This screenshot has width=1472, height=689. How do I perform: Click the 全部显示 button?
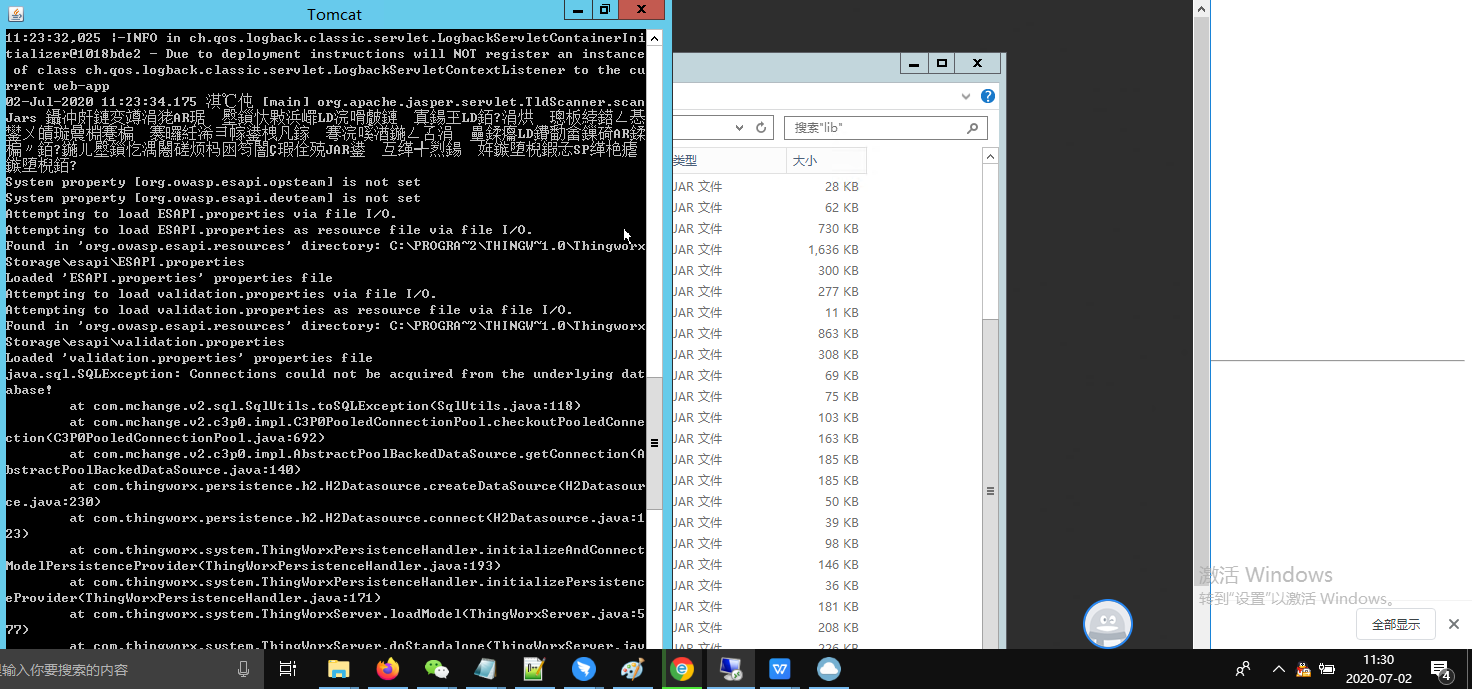[1396, 624]
